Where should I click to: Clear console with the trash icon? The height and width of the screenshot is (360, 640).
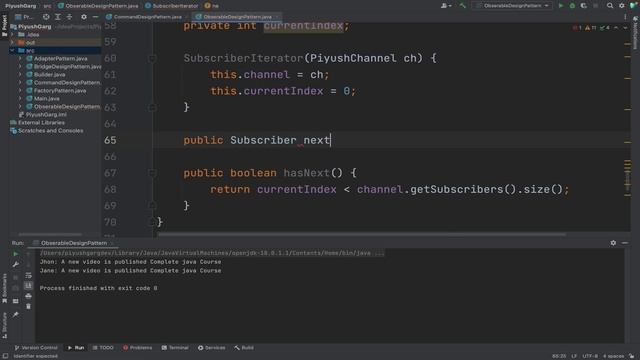[x=28, y=306]
